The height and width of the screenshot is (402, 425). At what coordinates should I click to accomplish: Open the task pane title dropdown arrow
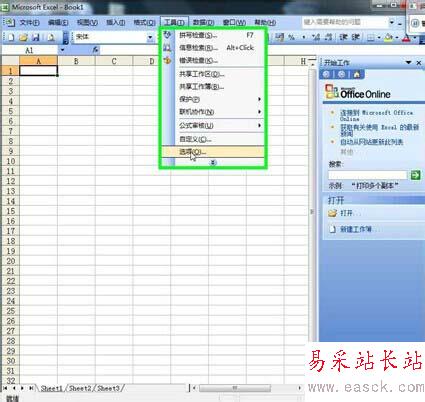point(408,62)
